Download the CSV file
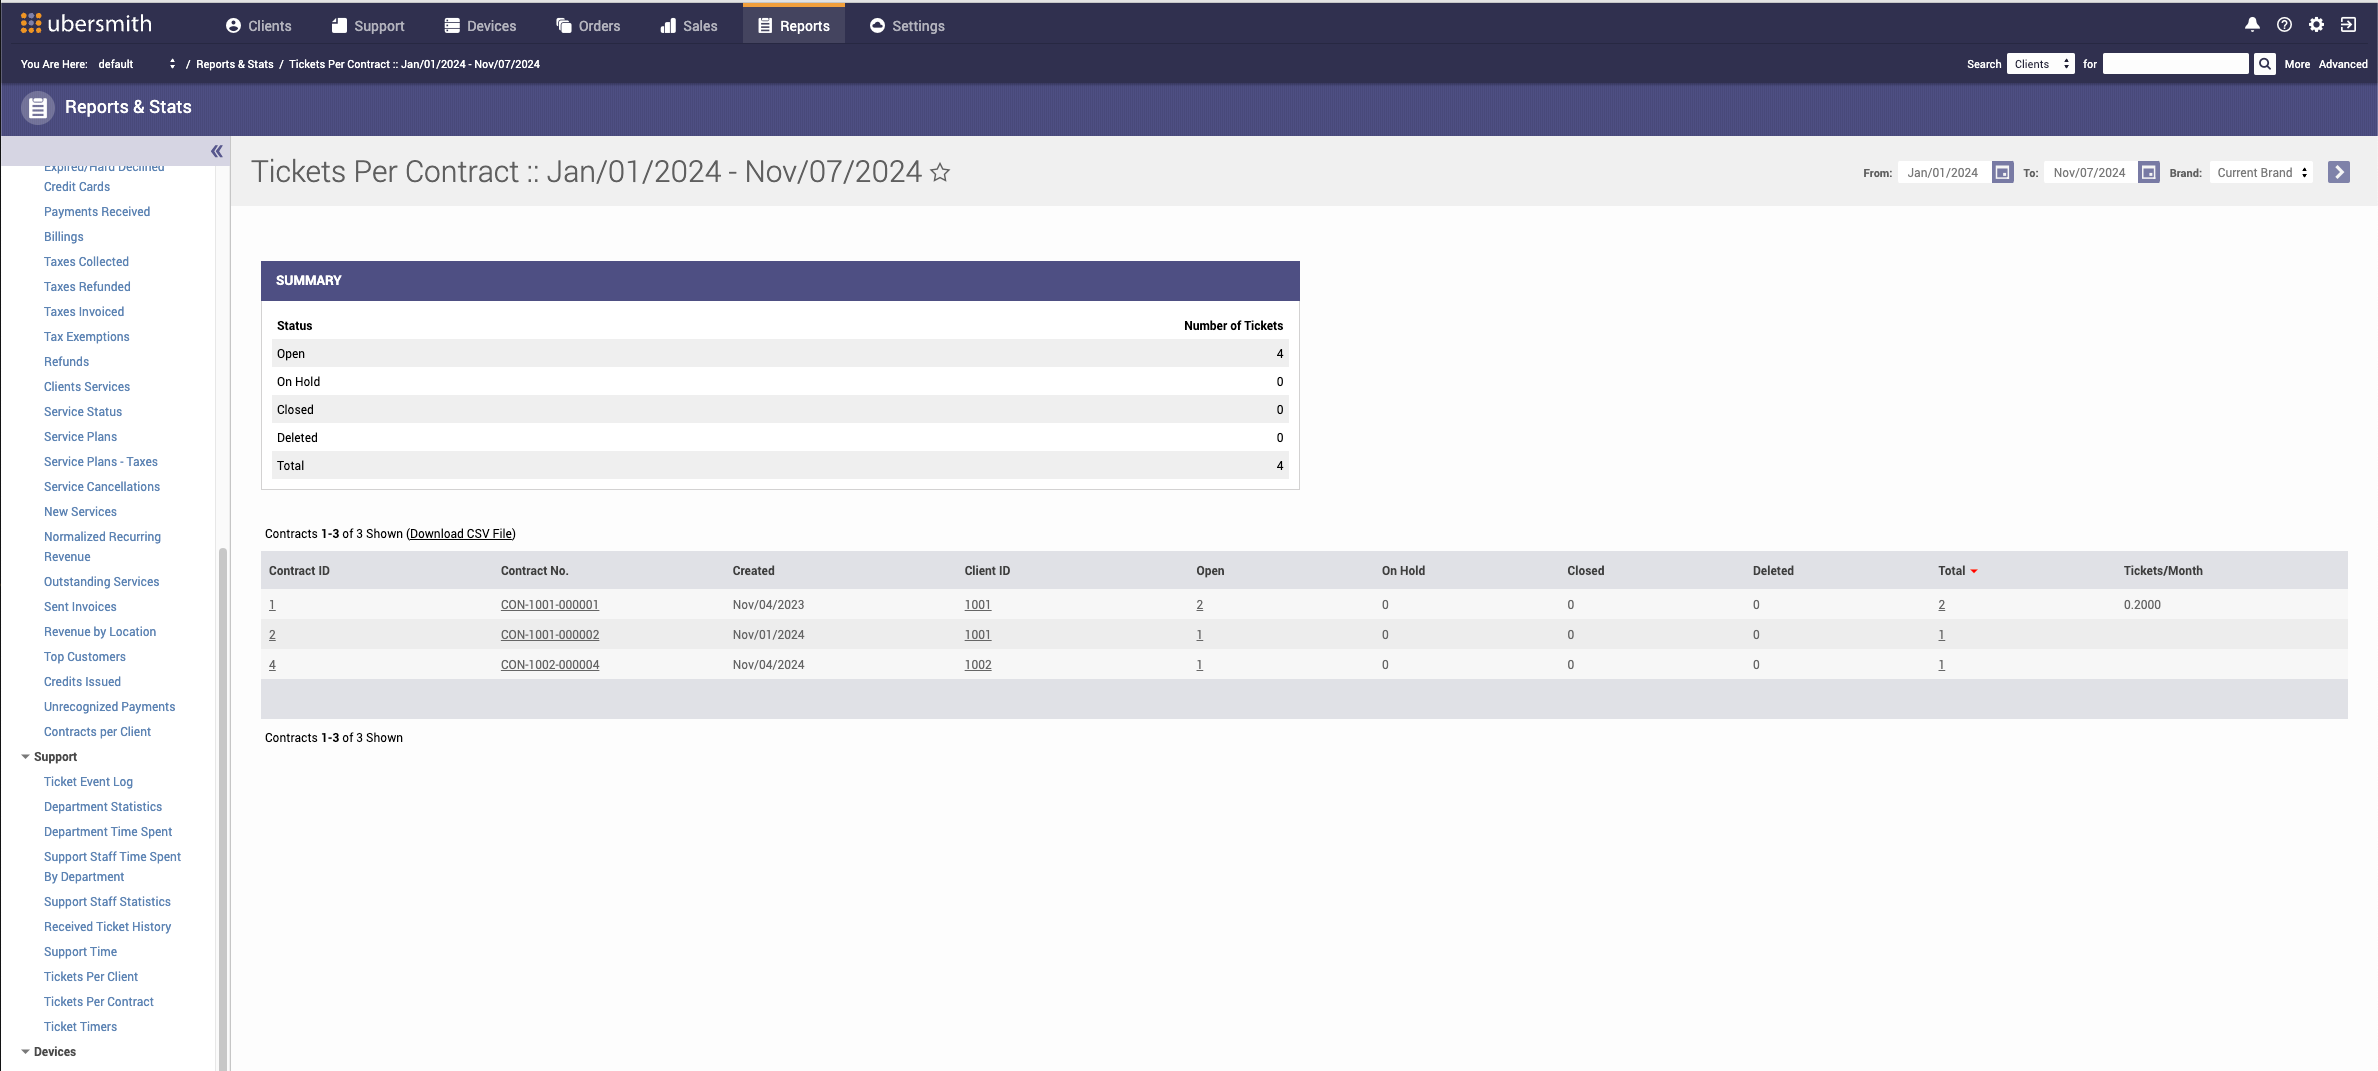The height and width of the screenshot is (1071, 2378). click(x=461, y=534)
